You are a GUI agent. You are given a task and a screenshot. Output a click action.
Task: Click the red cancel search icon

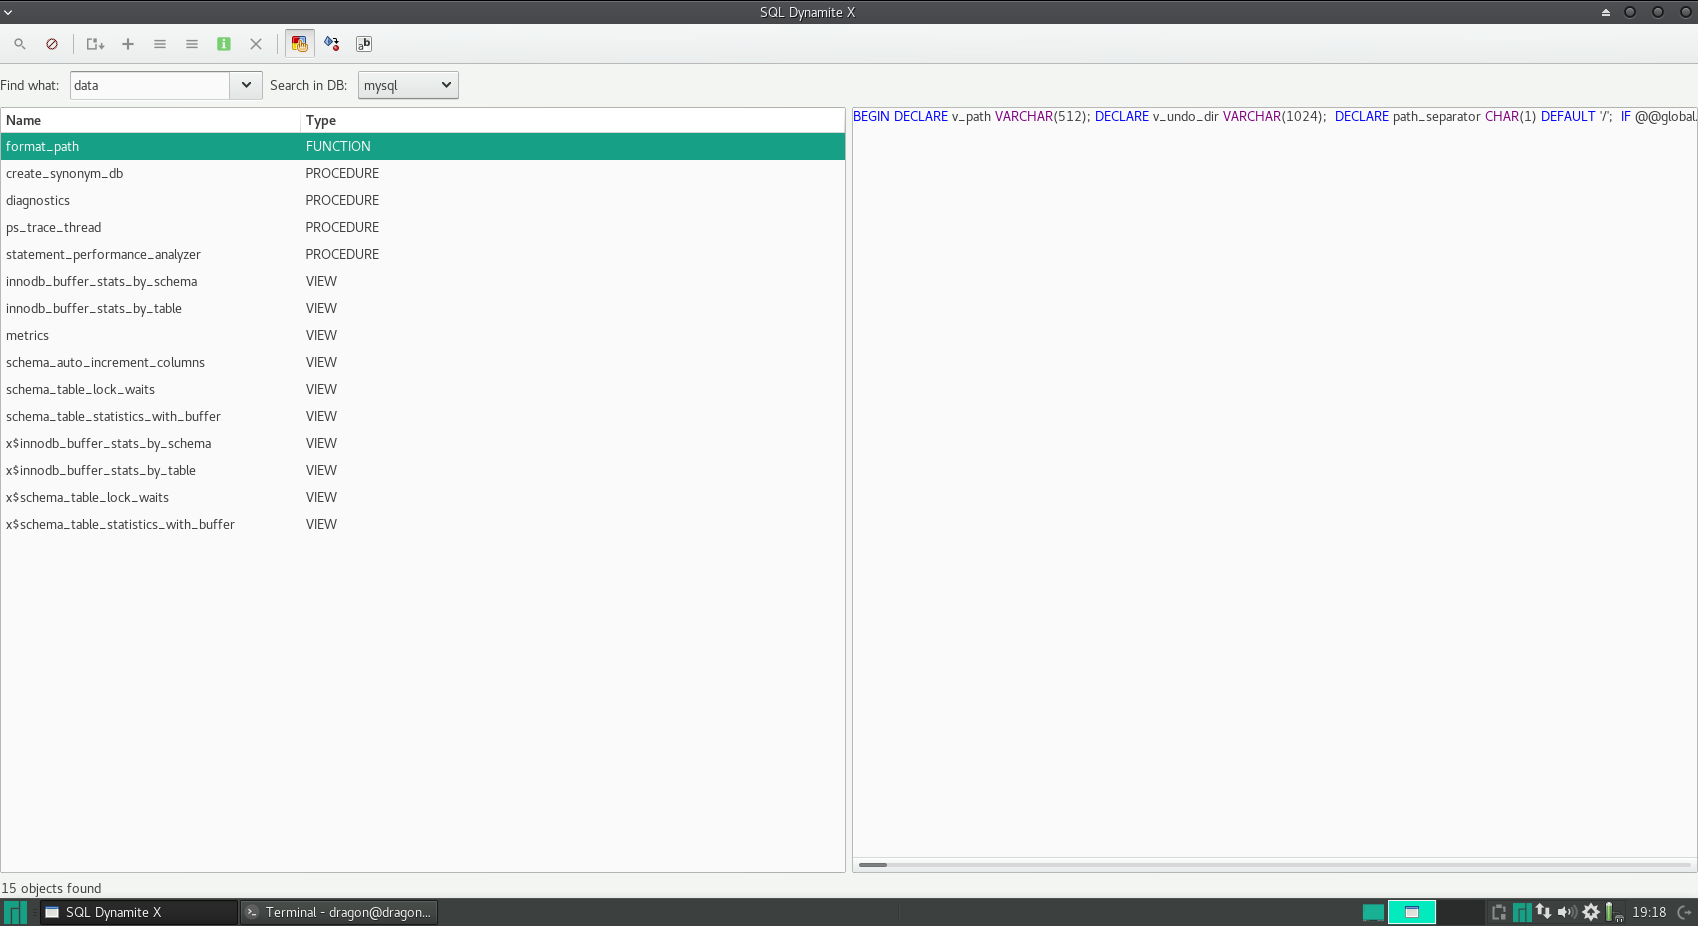pos(52,44)
